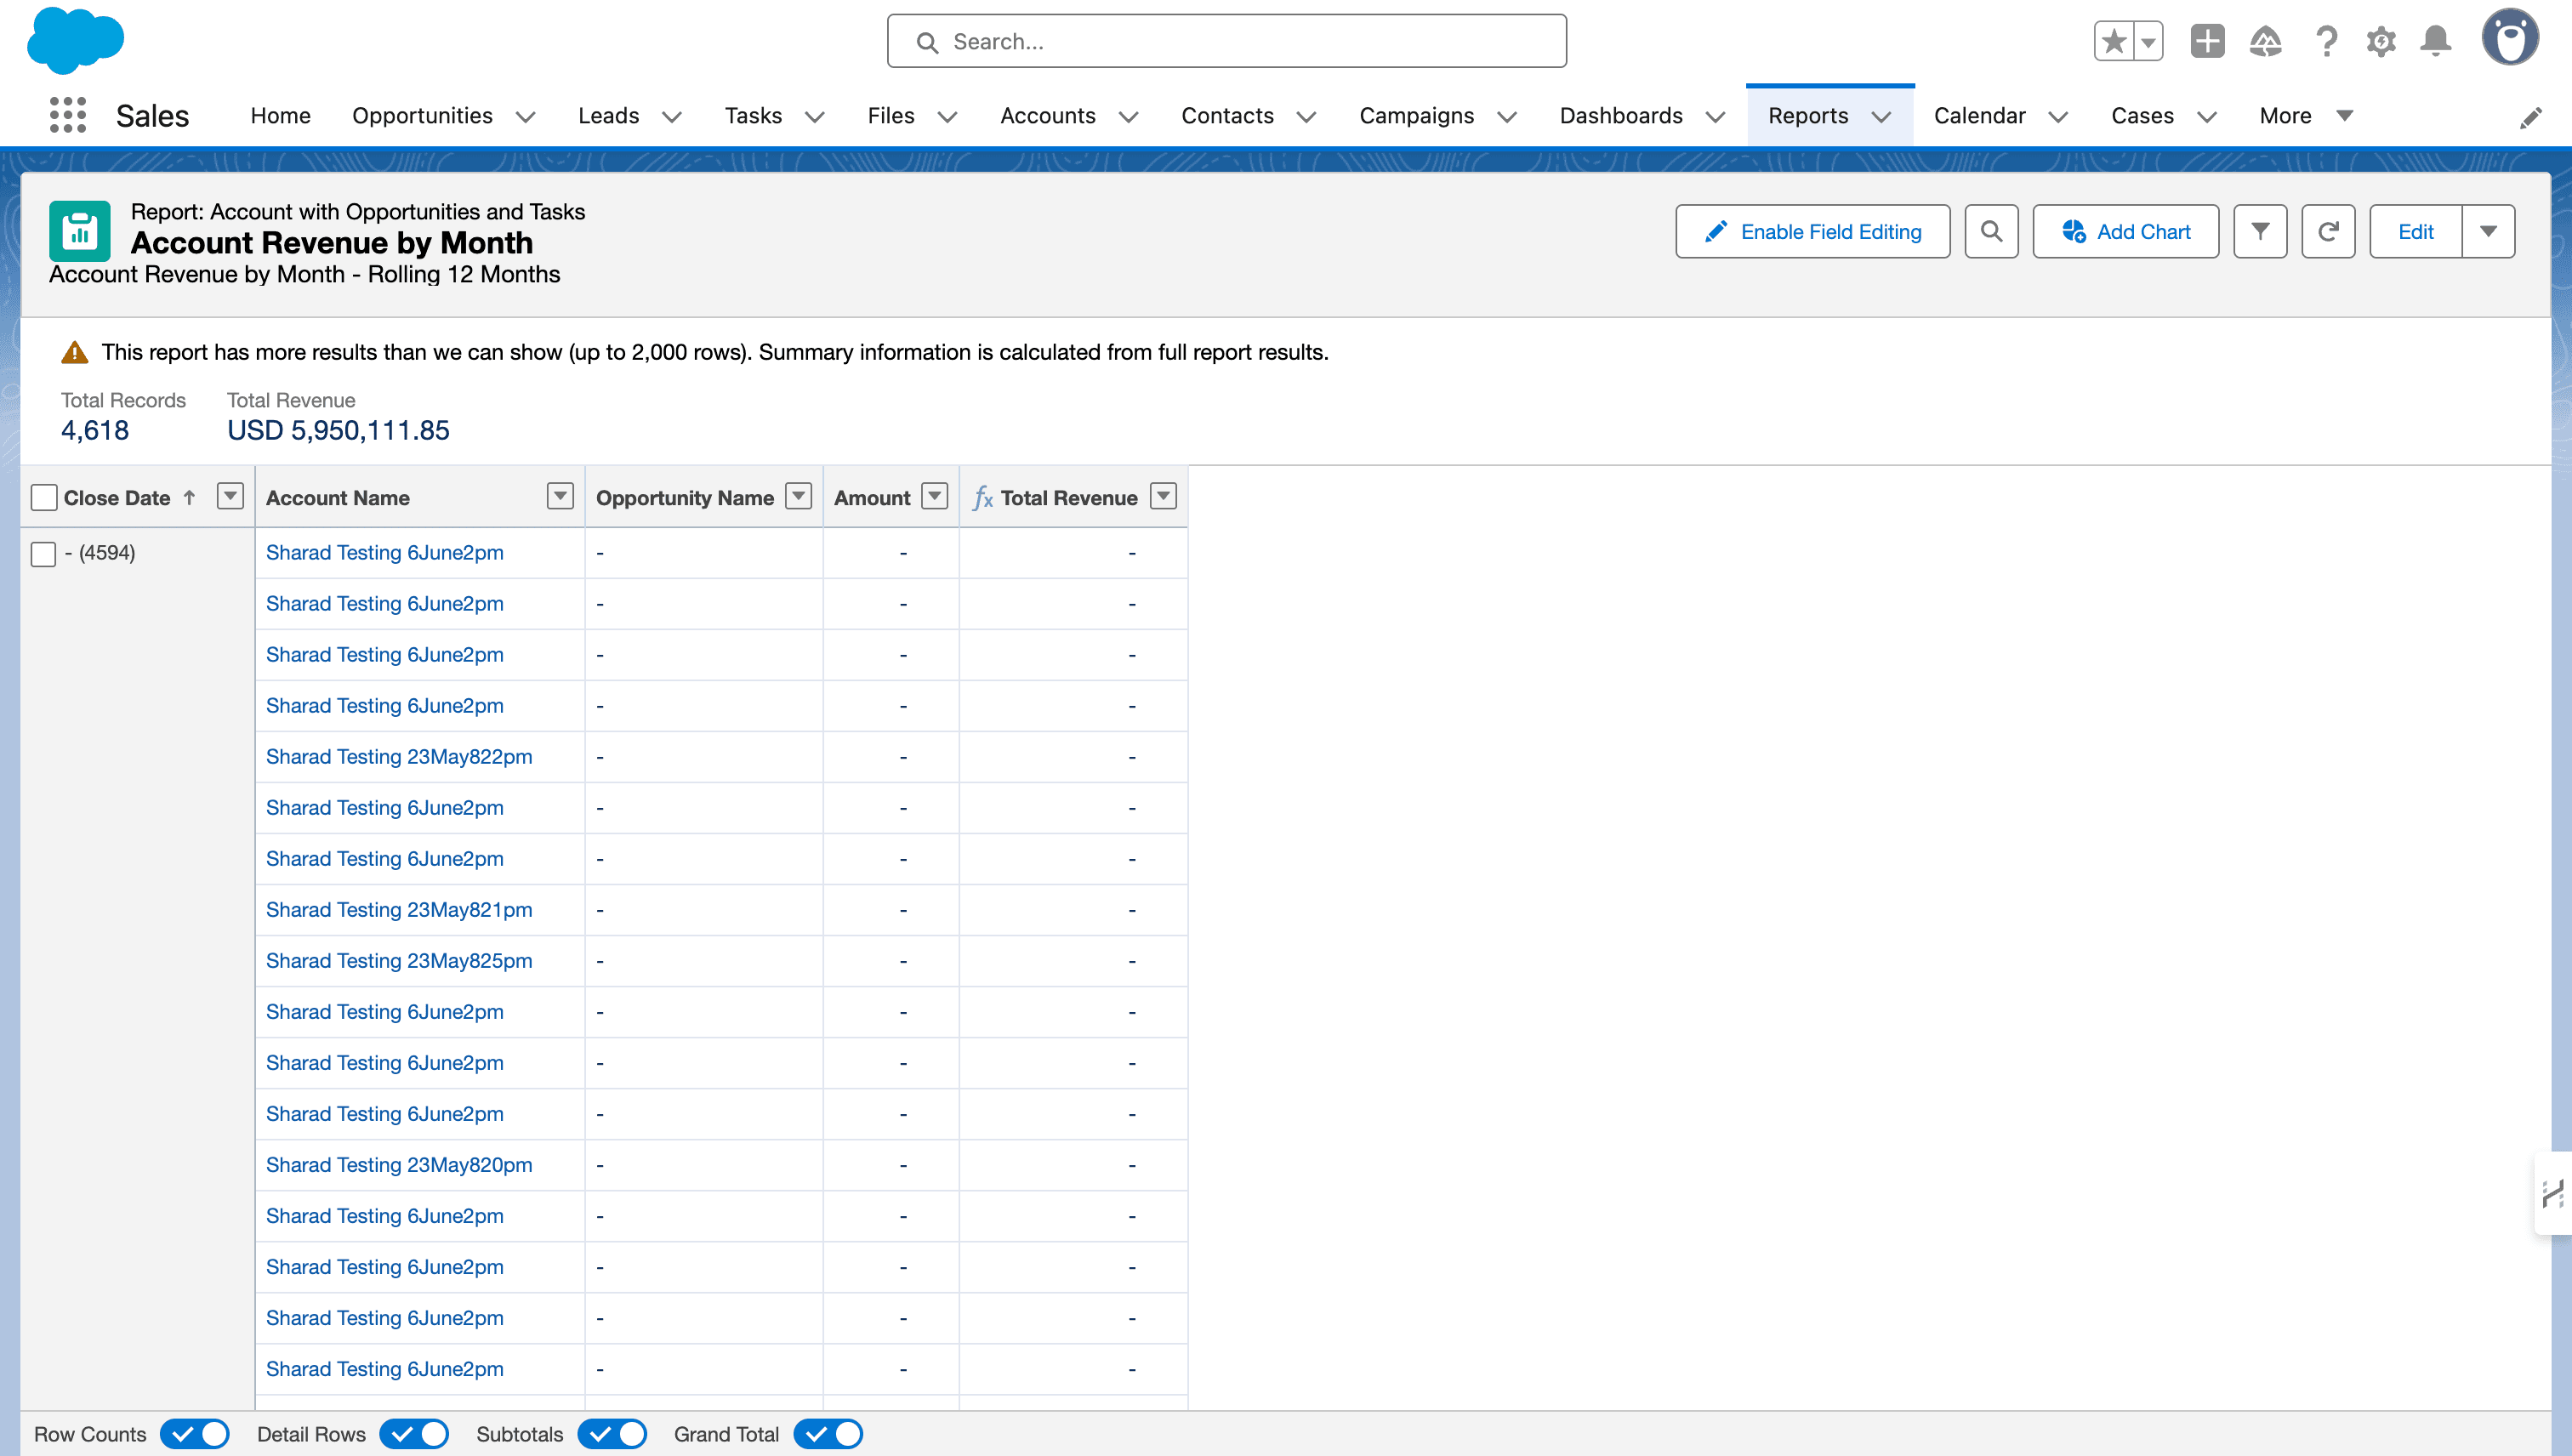Click the Enable Field Editing button
The width and height of the screenshot is (2572, 1456).
click(1812, 232)
